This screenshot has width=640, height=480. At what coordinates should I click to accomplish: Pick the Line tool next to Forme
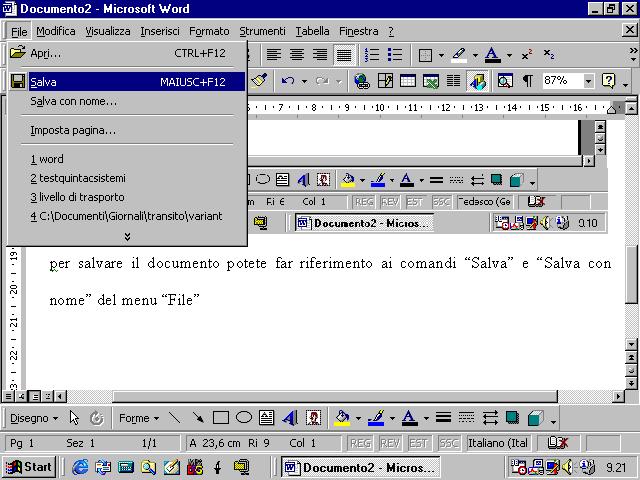coord(175,418)
